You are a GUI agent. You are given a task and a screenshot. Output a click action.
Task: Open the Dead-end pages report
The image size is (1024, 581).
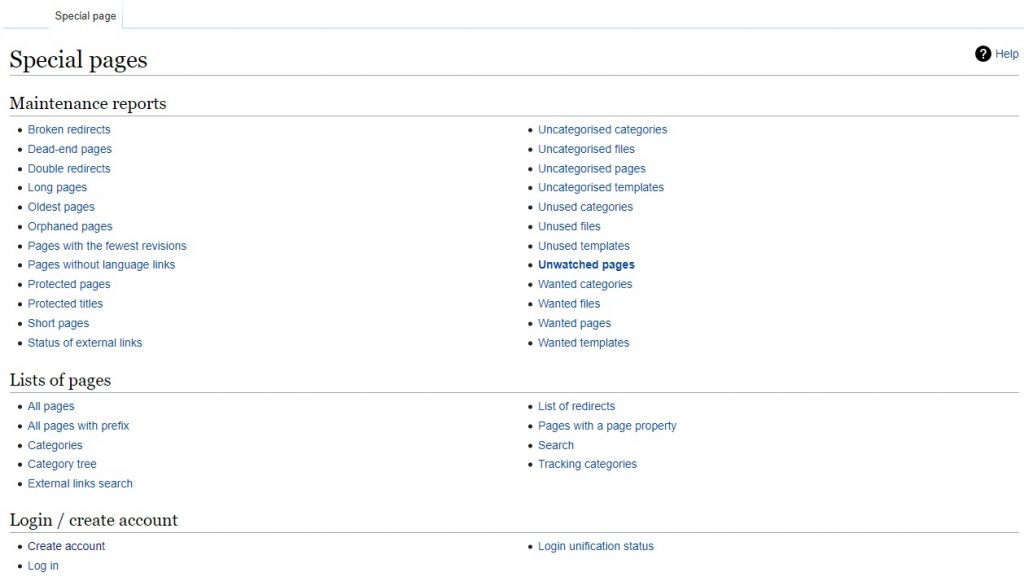(70, 148)
